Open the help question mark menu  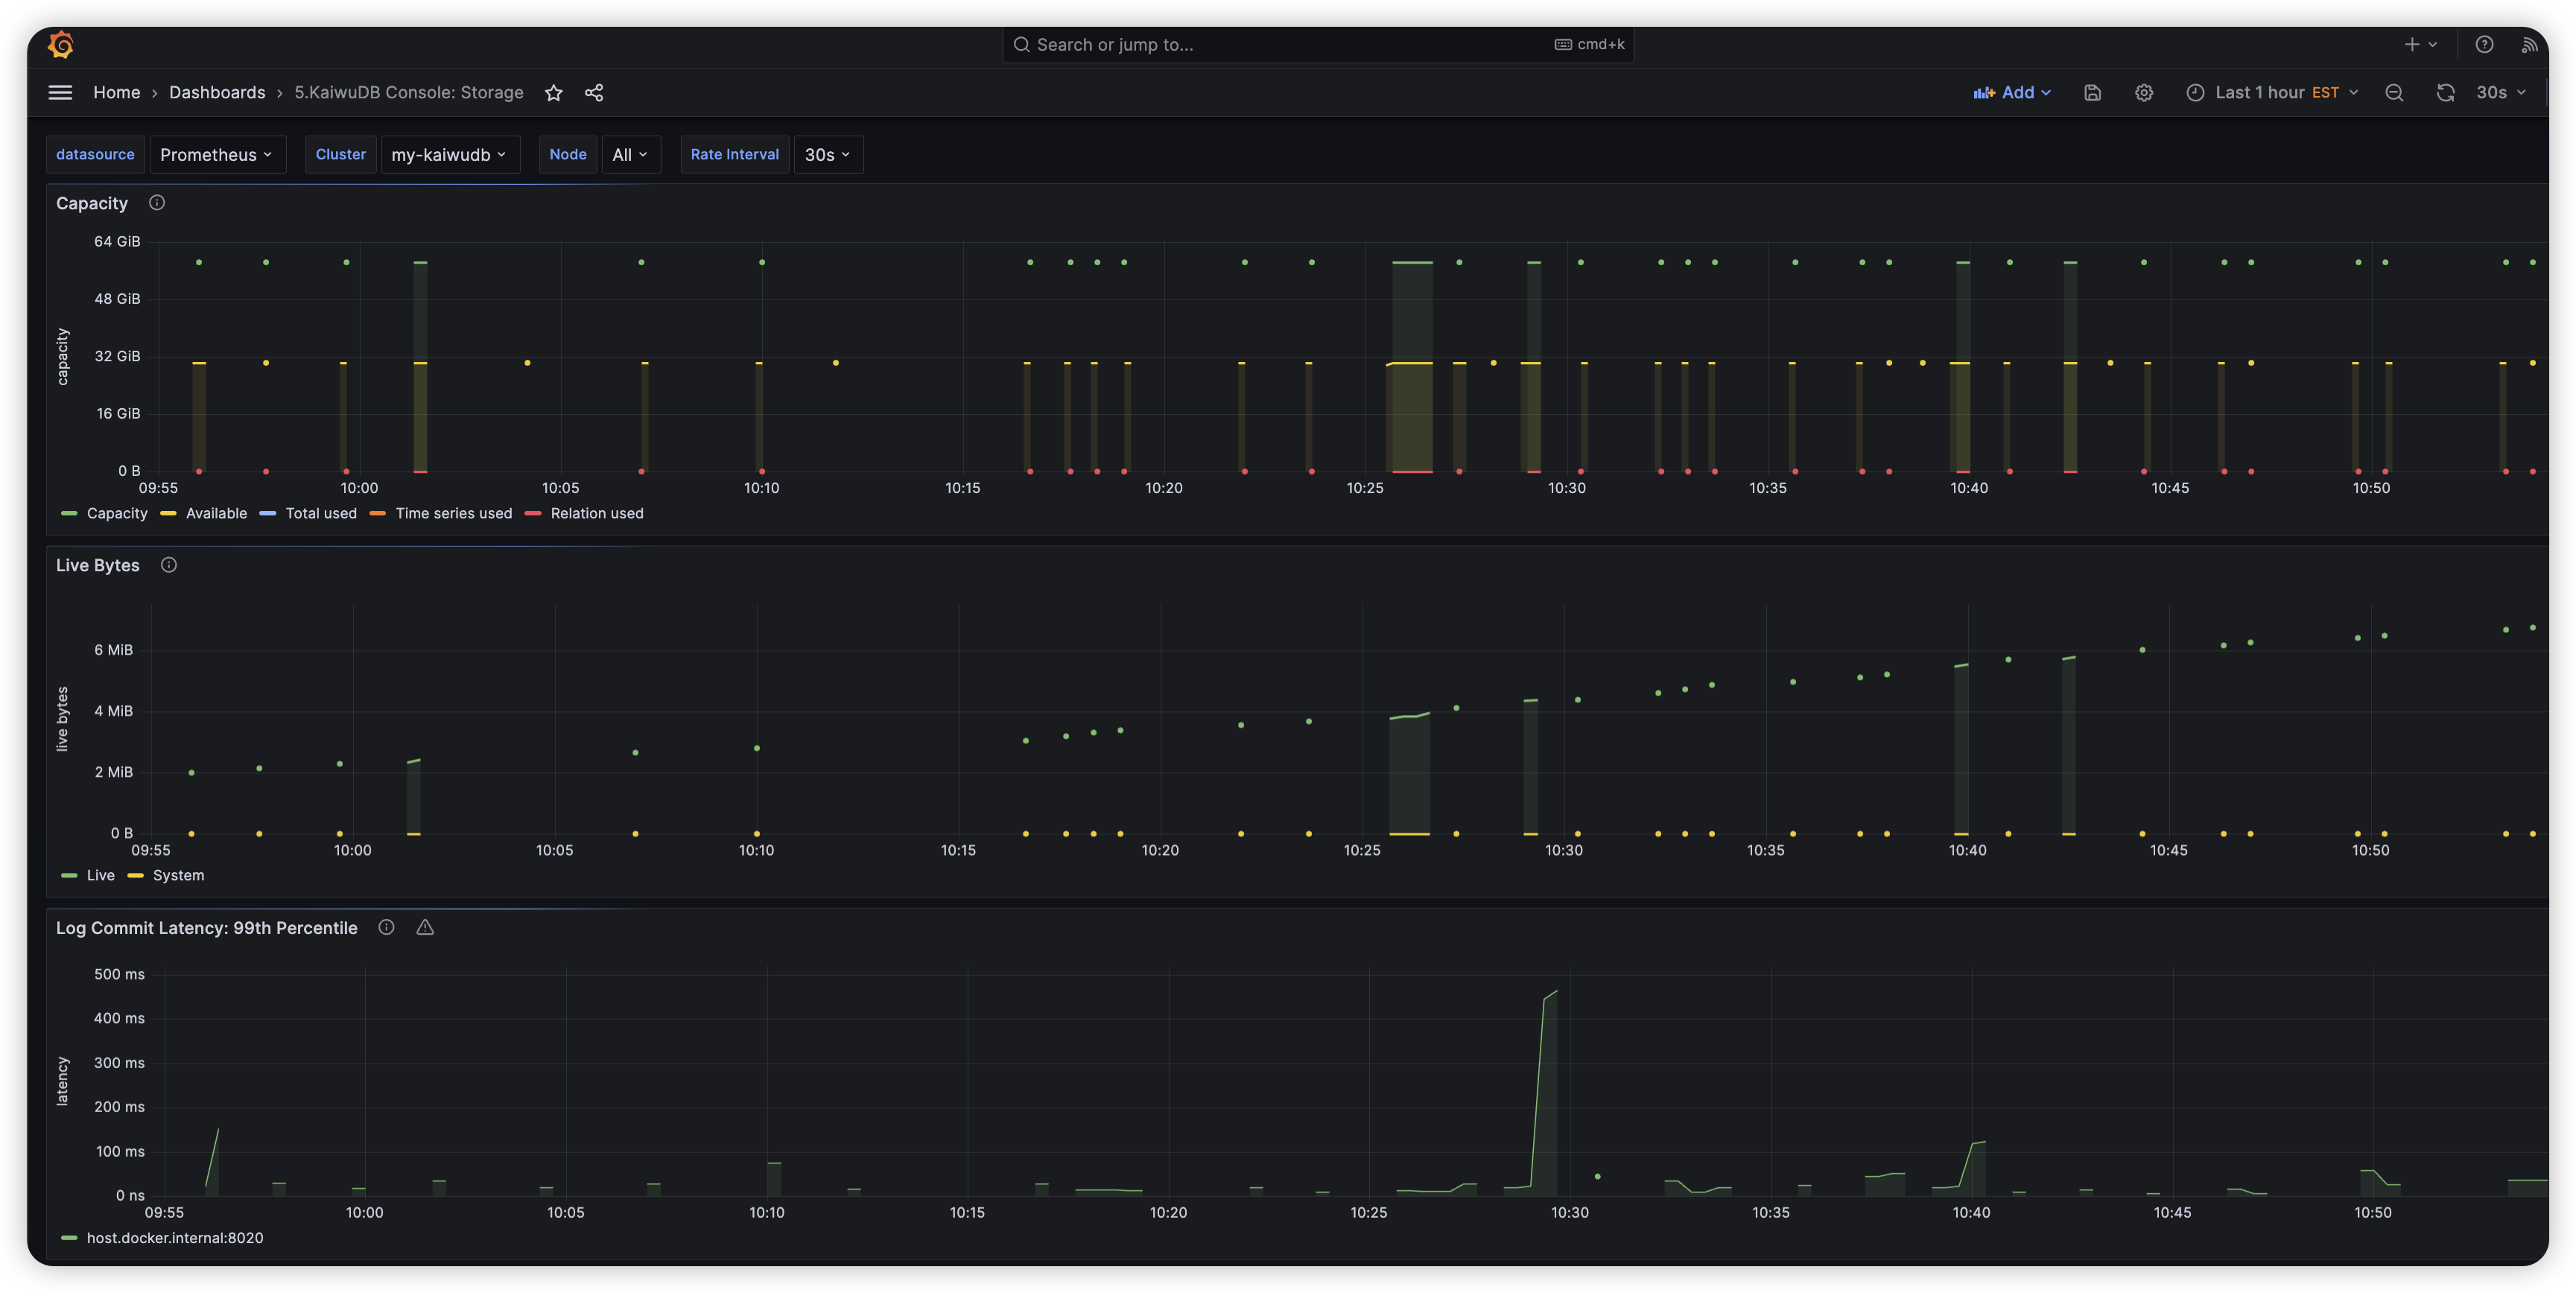pos(2484,44)
